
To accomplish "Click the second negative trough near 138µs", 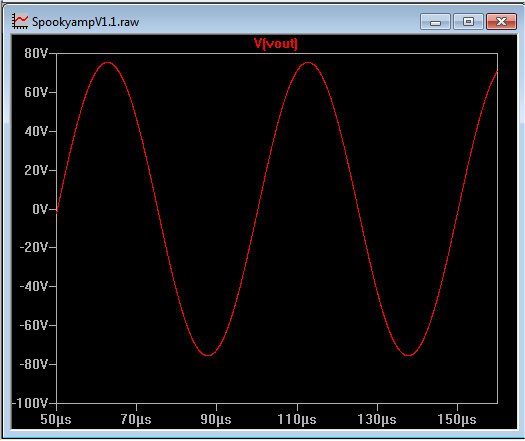I will [408, 355].
